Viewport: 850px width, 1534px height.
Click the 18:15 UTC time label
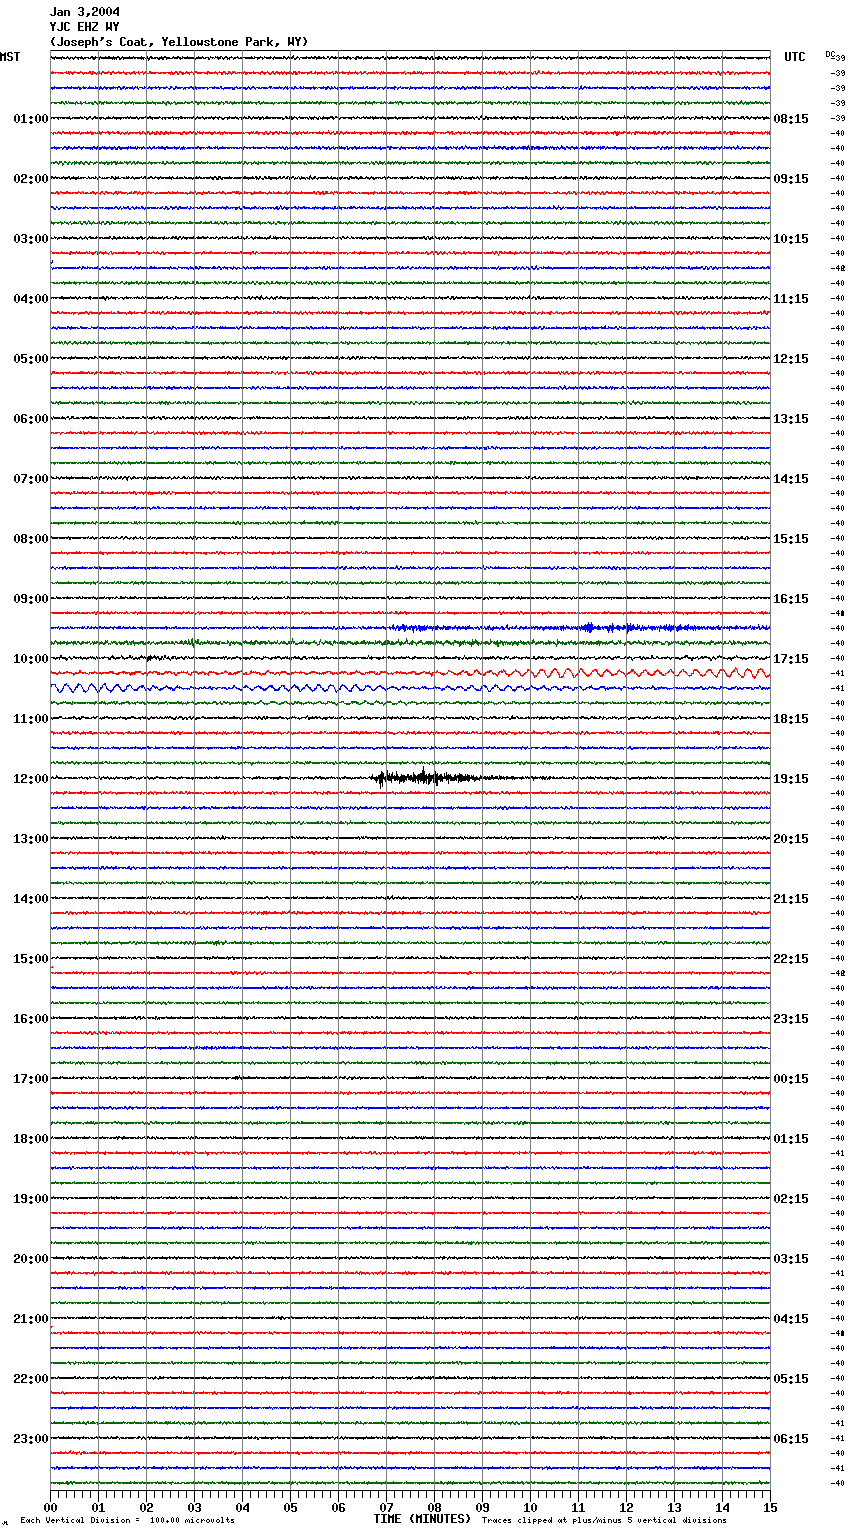click(791, 719)
